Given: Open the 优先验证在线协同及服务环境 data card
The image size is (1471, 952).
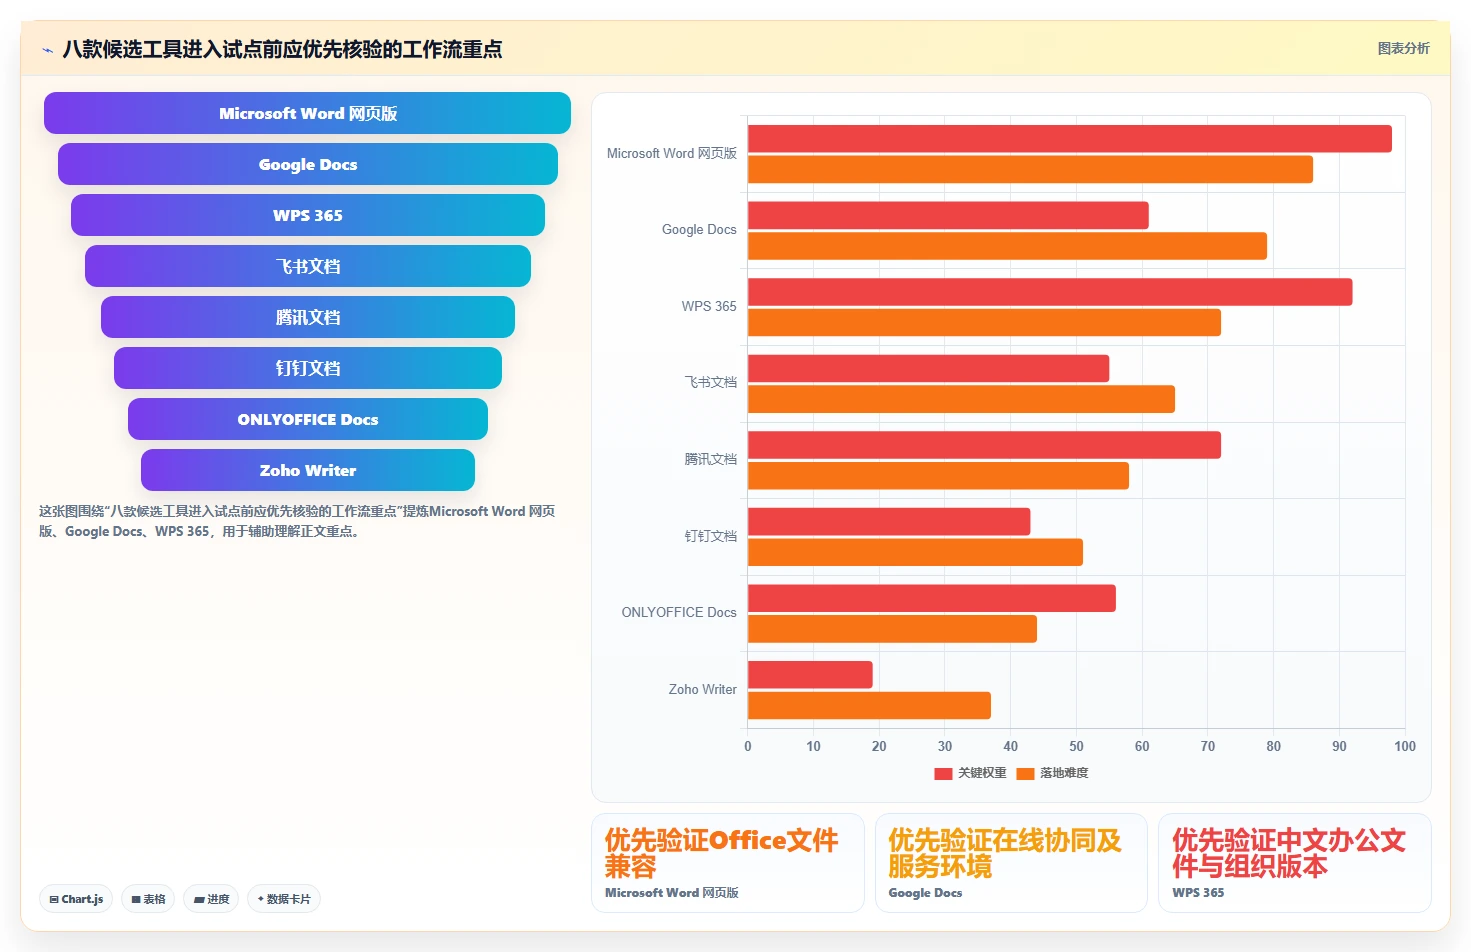Looking at the screenshot, I should [1011, 863].
